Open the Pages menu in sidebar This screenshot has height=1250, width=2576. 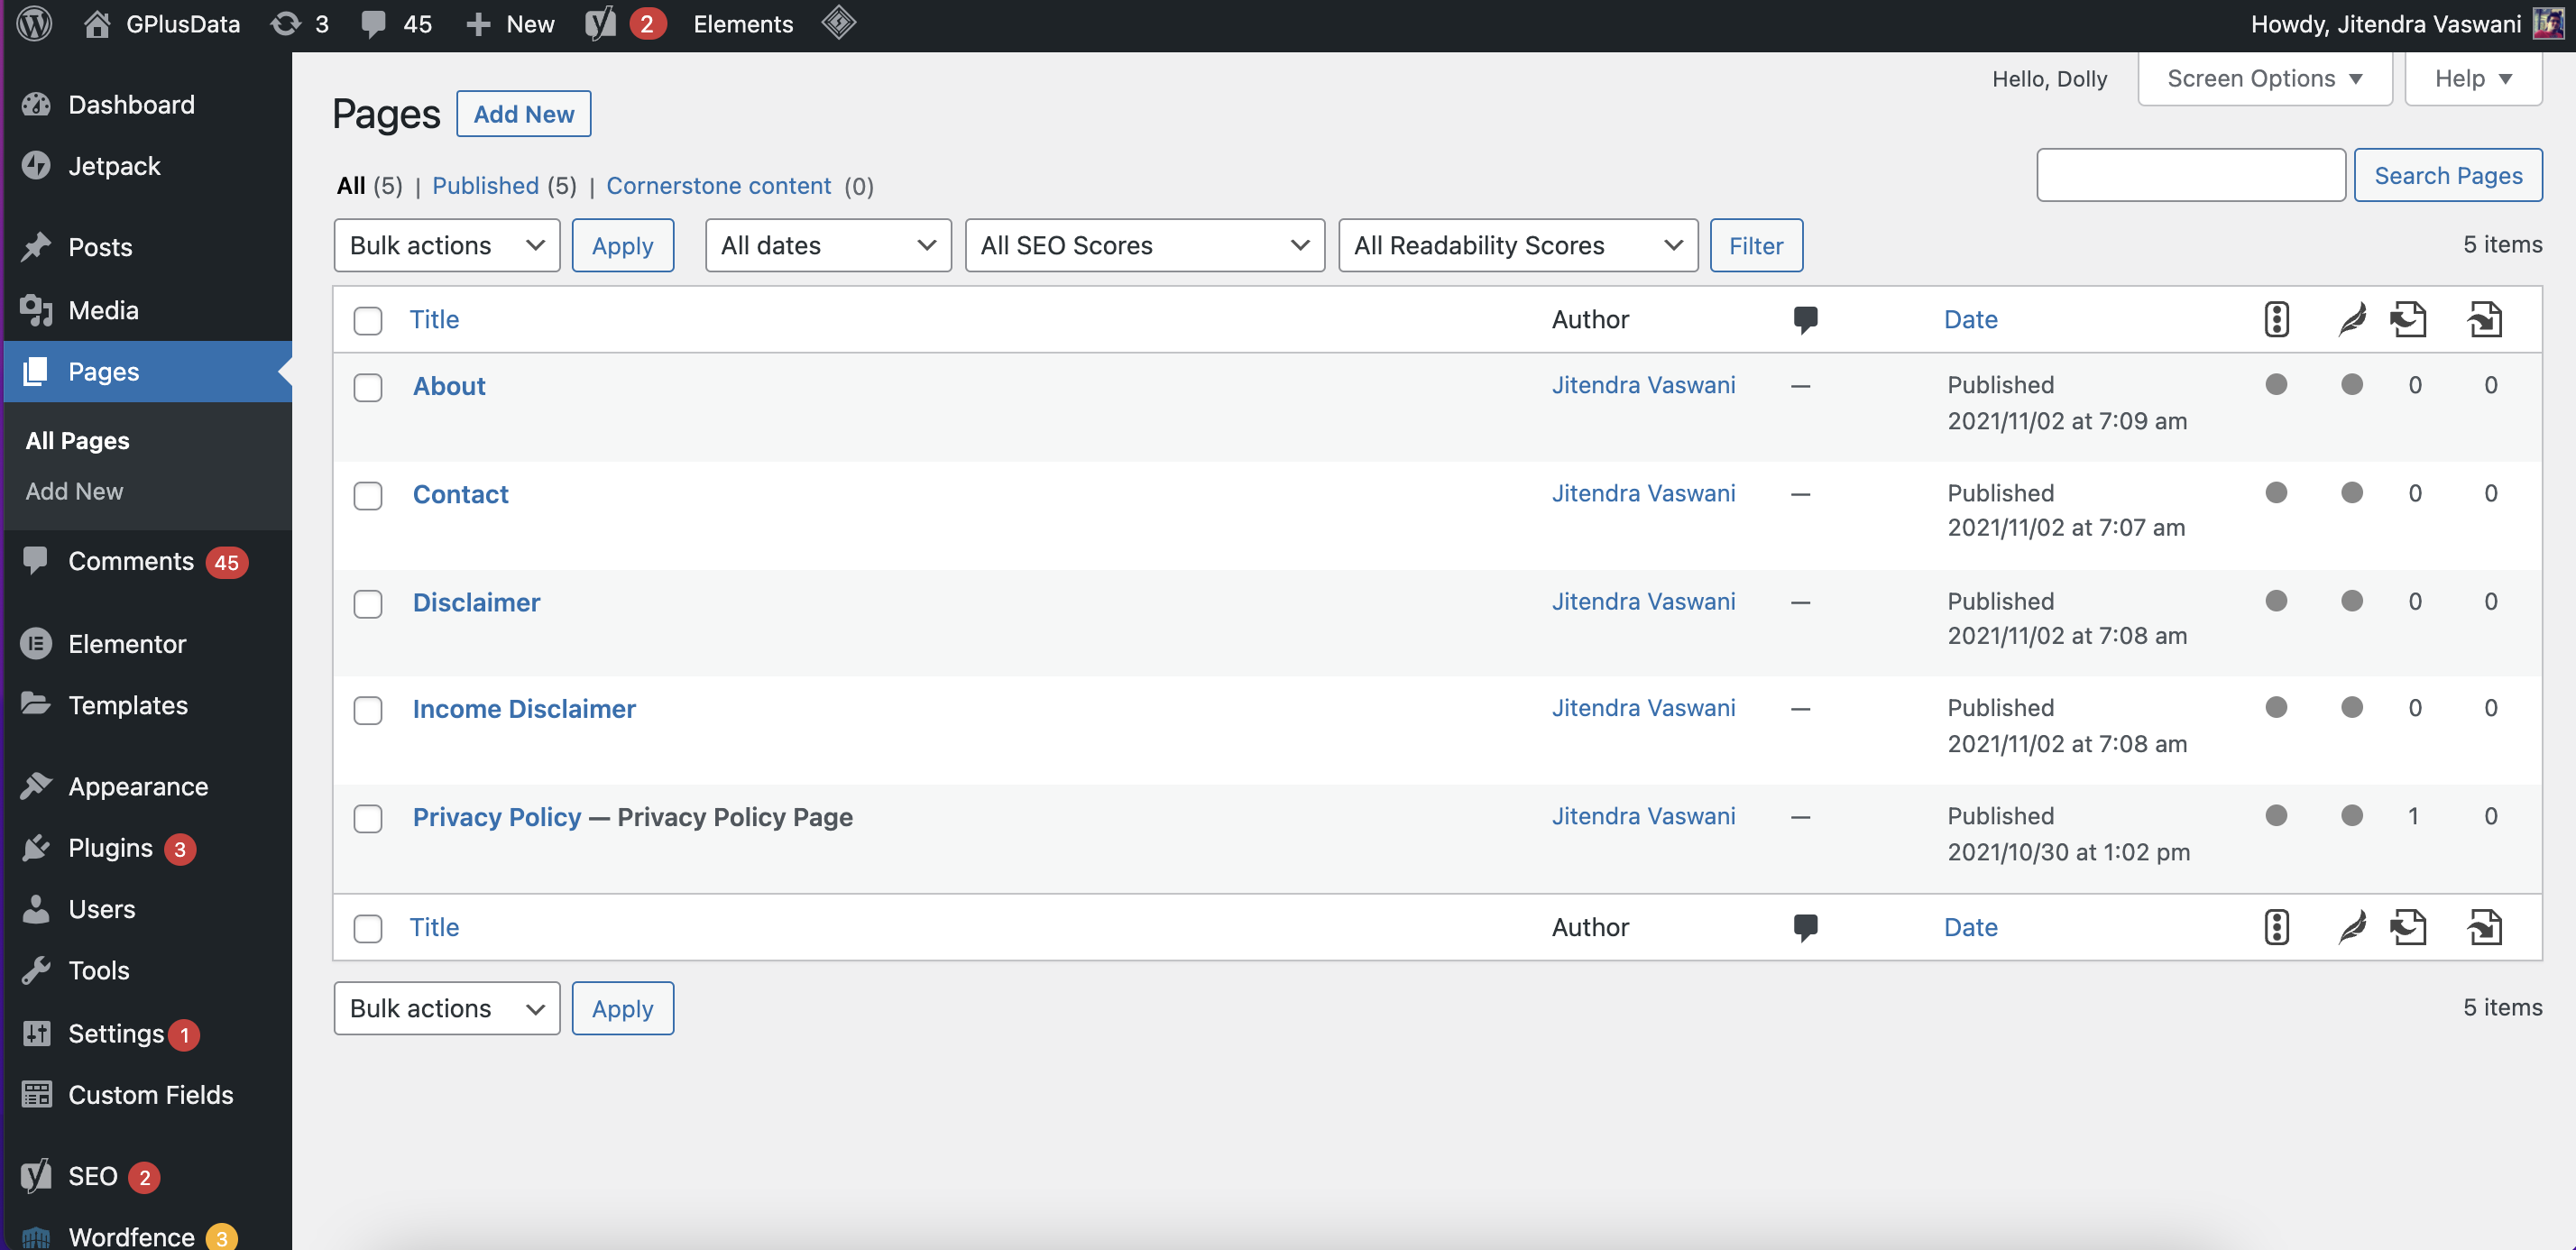102,372
